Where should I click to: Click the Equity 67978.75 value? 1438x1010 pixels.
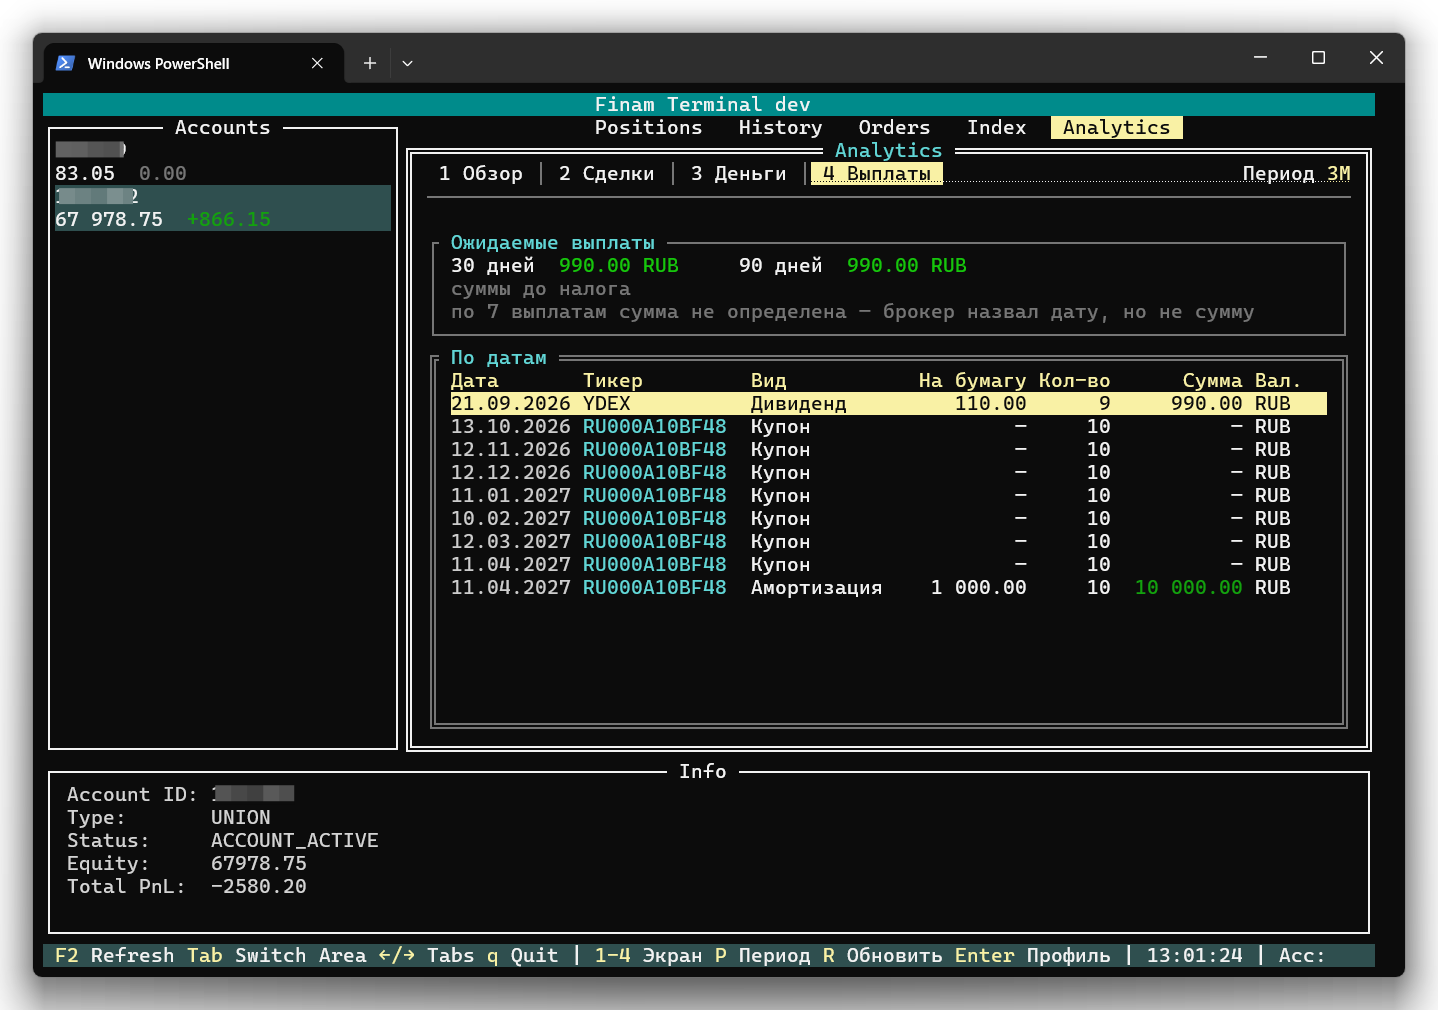(x=258, y=864)
